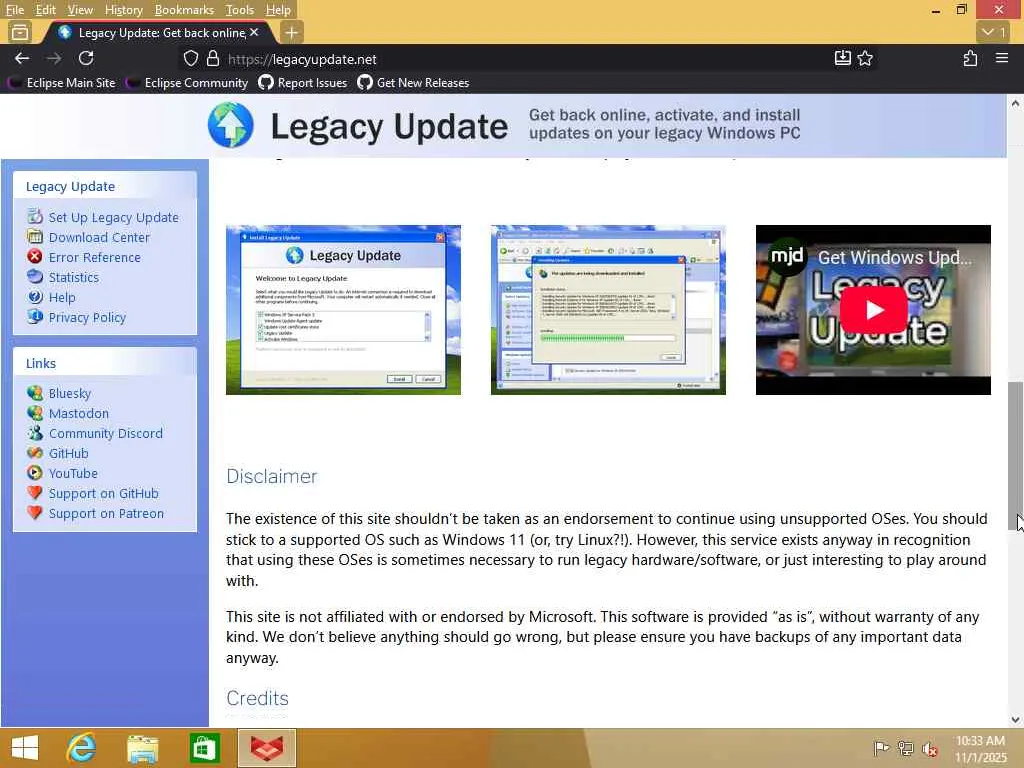Open the File menu

tap(14, 10)
